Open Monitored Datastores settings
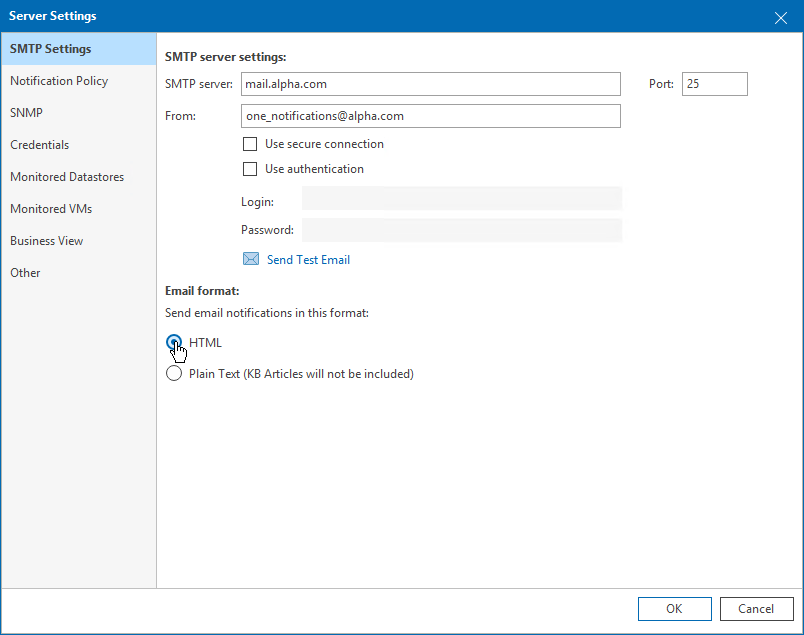Viewport: 804px width, 635px height. (67, 177)
